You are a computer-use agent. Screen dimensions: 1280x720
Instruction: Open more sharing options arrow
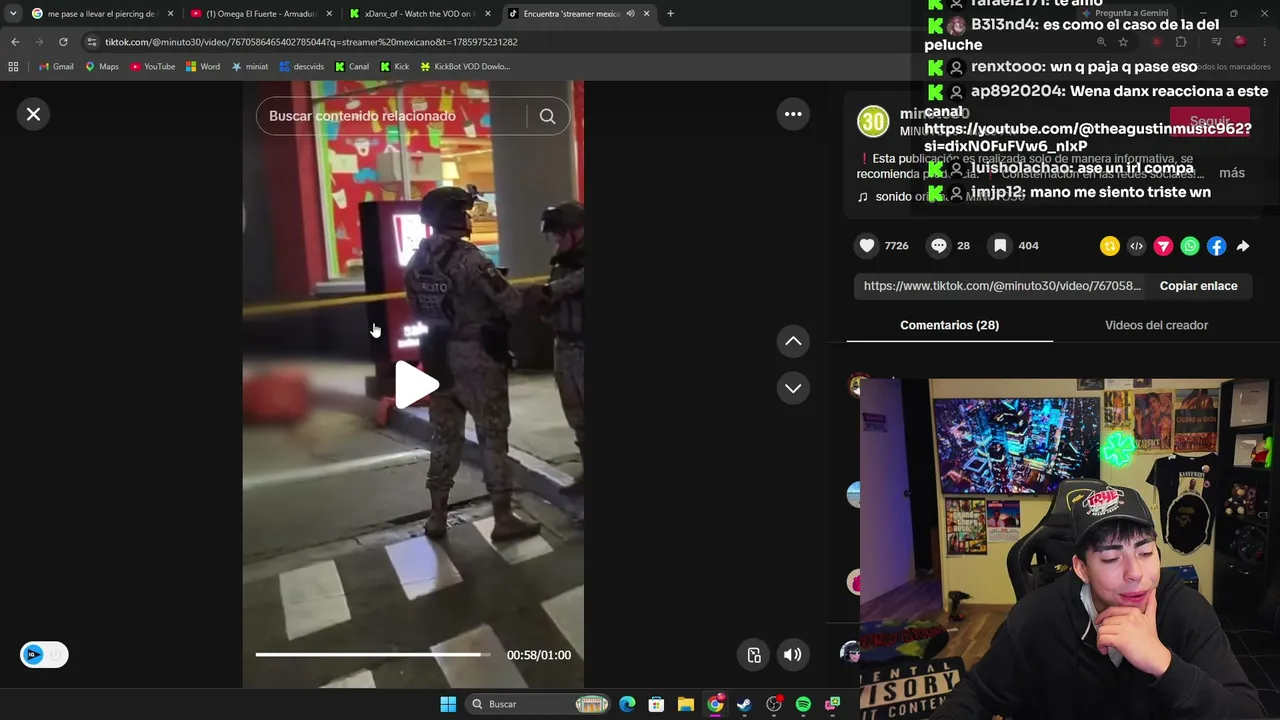(1243, 246)
